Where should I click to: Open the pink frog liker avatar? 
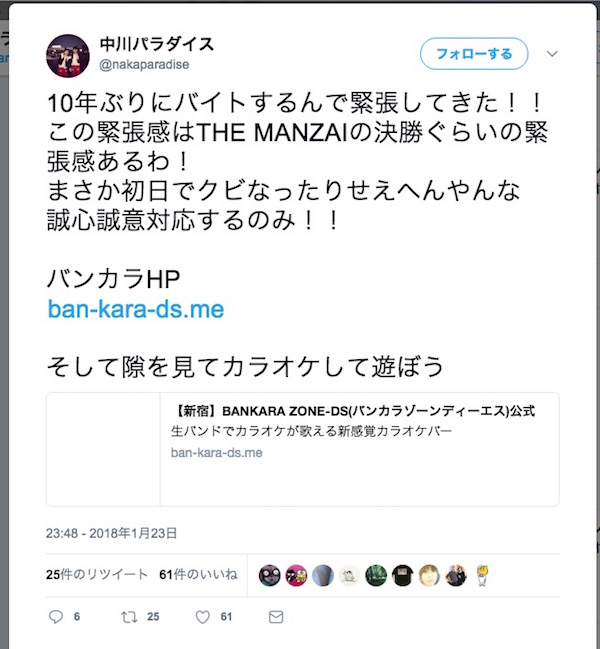click(296, 575)
